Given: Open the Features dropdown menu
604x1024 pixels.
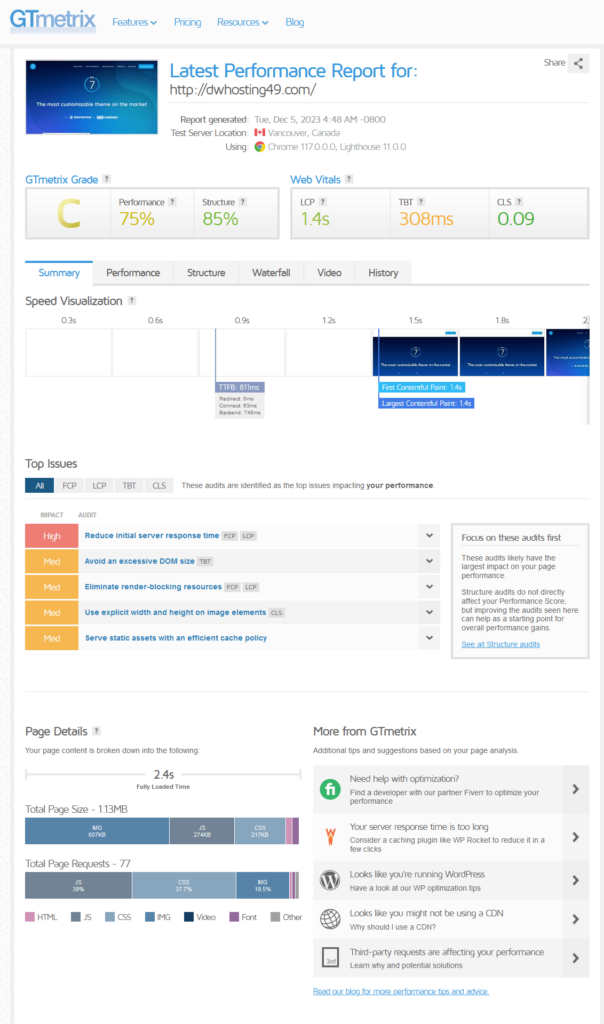Looking at the screenshot, I should [x=135, y=22].
